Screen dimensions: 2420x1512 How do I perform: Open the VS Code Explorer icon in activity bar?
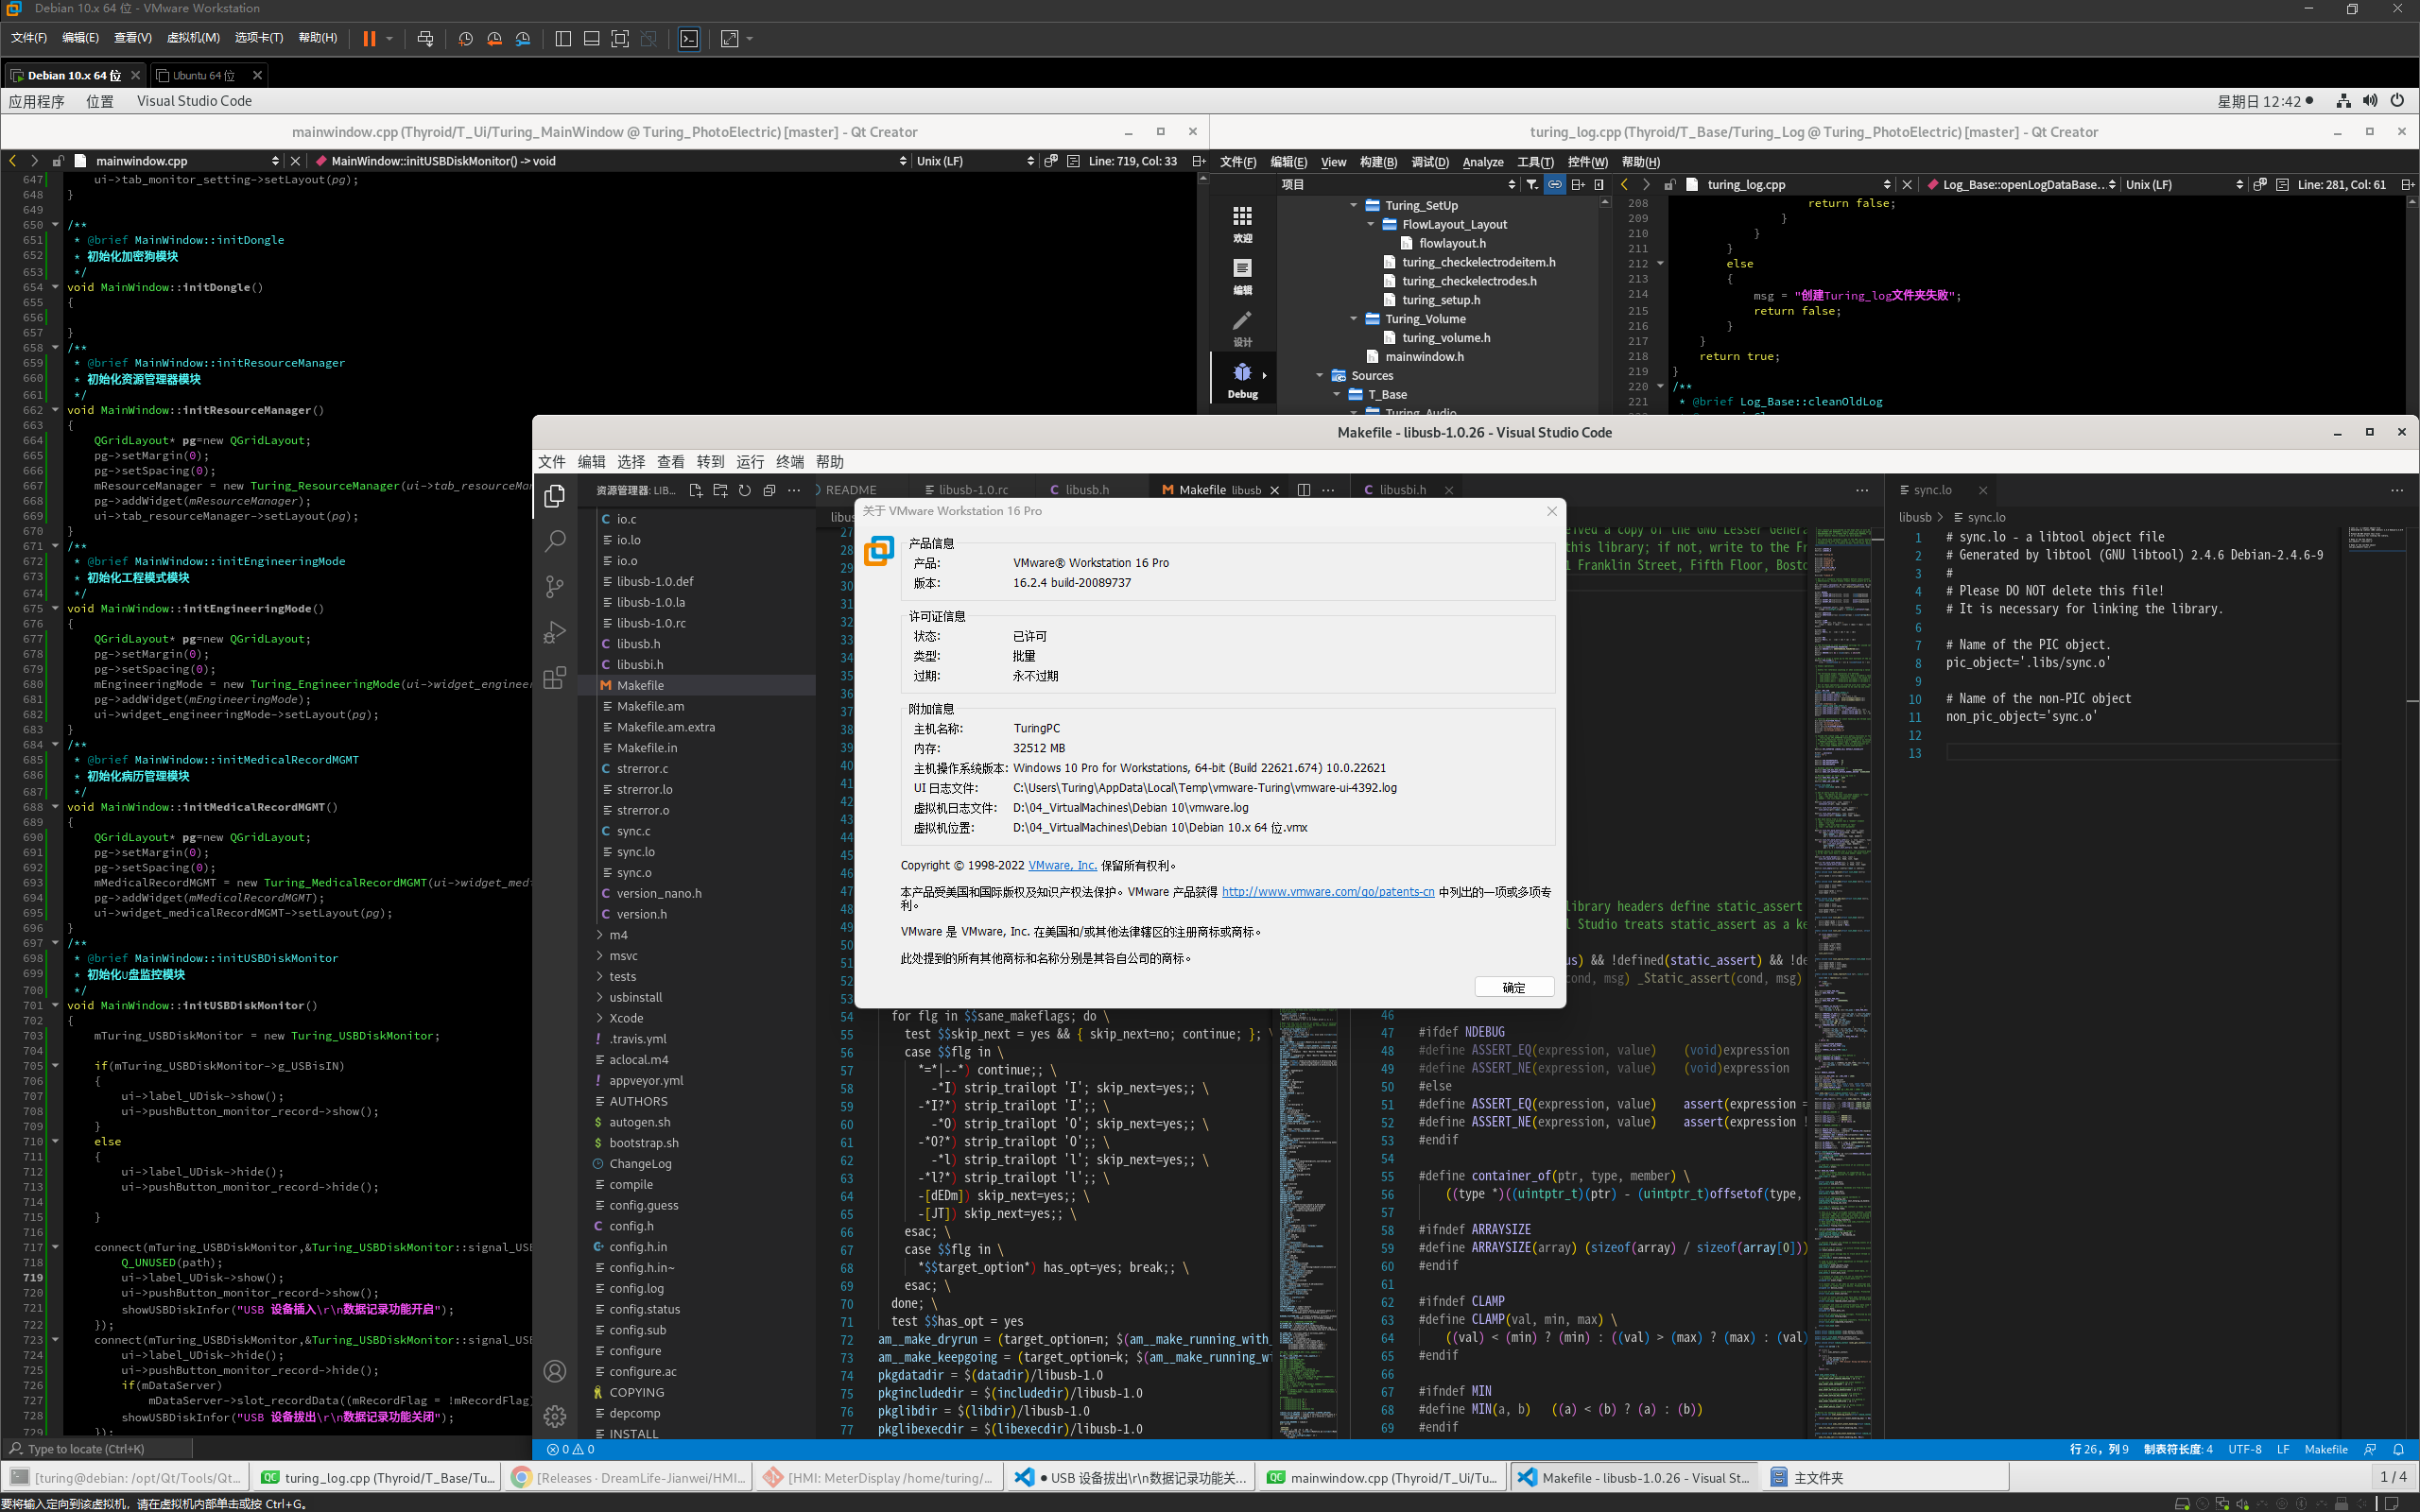pyautogui.click(x=555, y=496)
